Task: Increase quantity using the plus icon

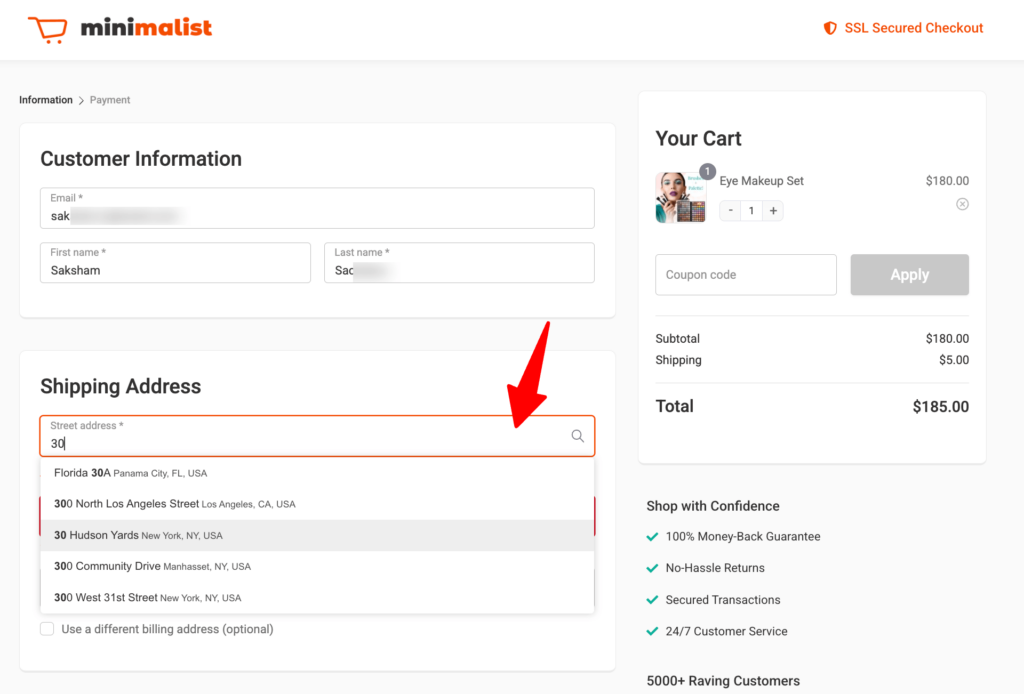Action: tap(773, 210)
